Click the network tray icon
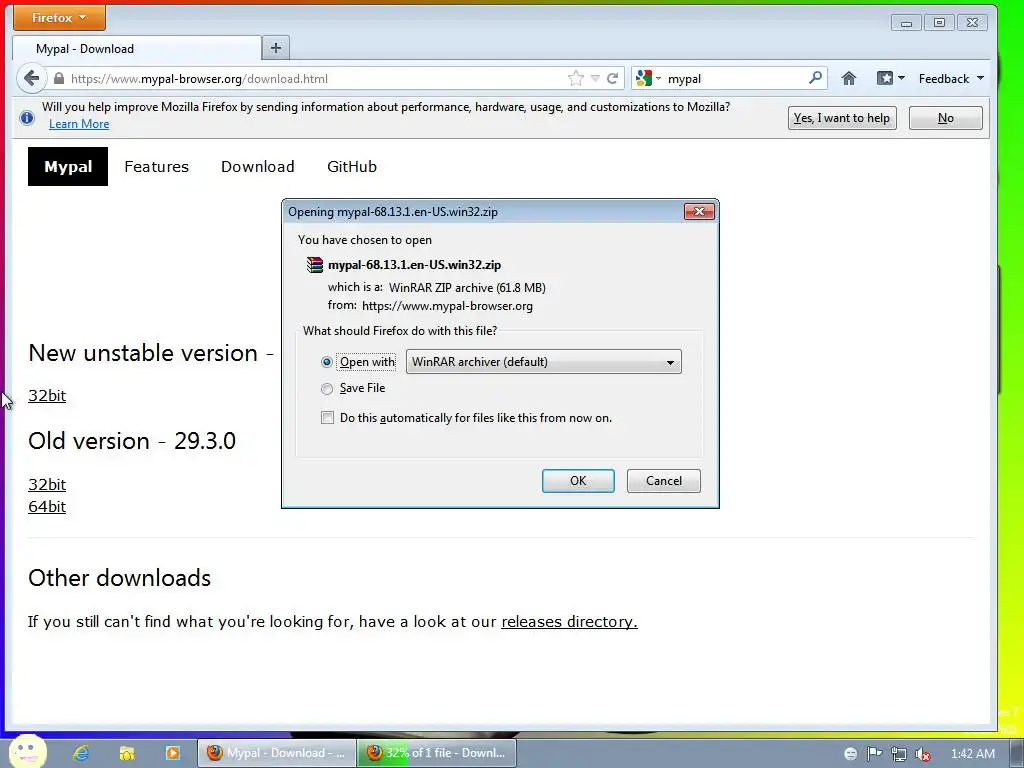 pyautogui.click(x=899, y=754)
